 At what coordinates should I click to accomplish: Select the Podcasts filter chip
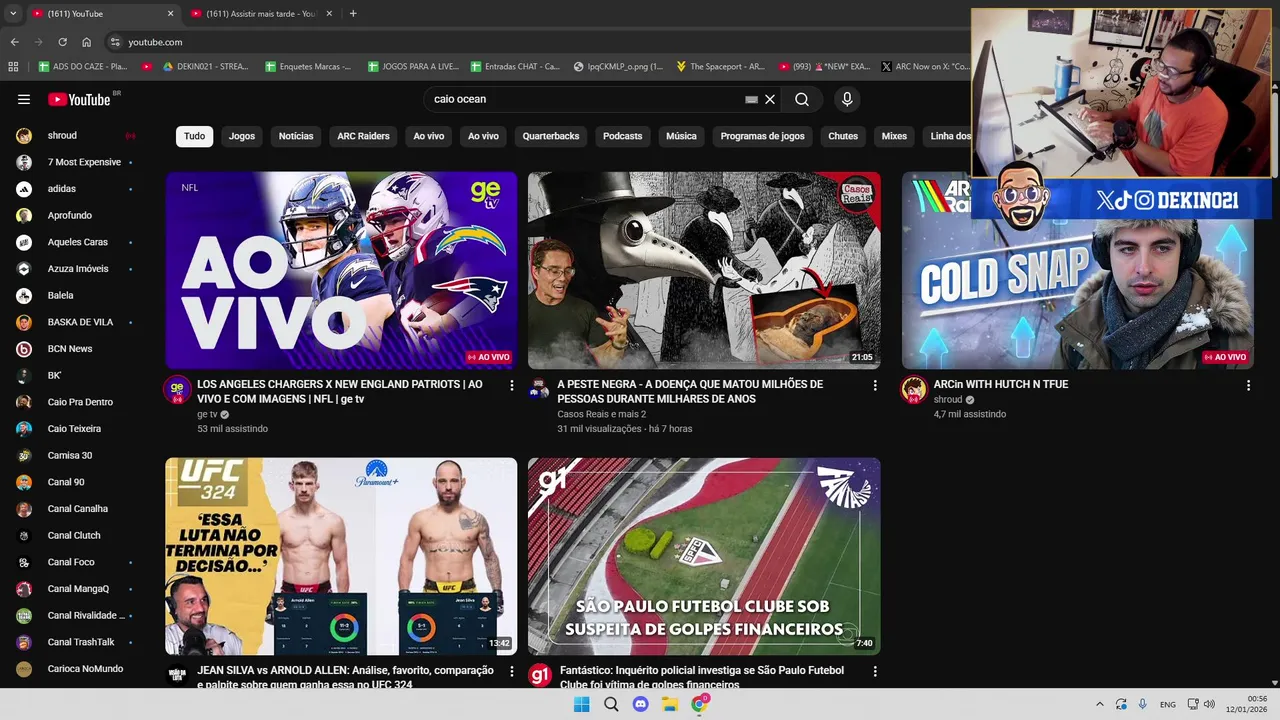click(622, 136)
